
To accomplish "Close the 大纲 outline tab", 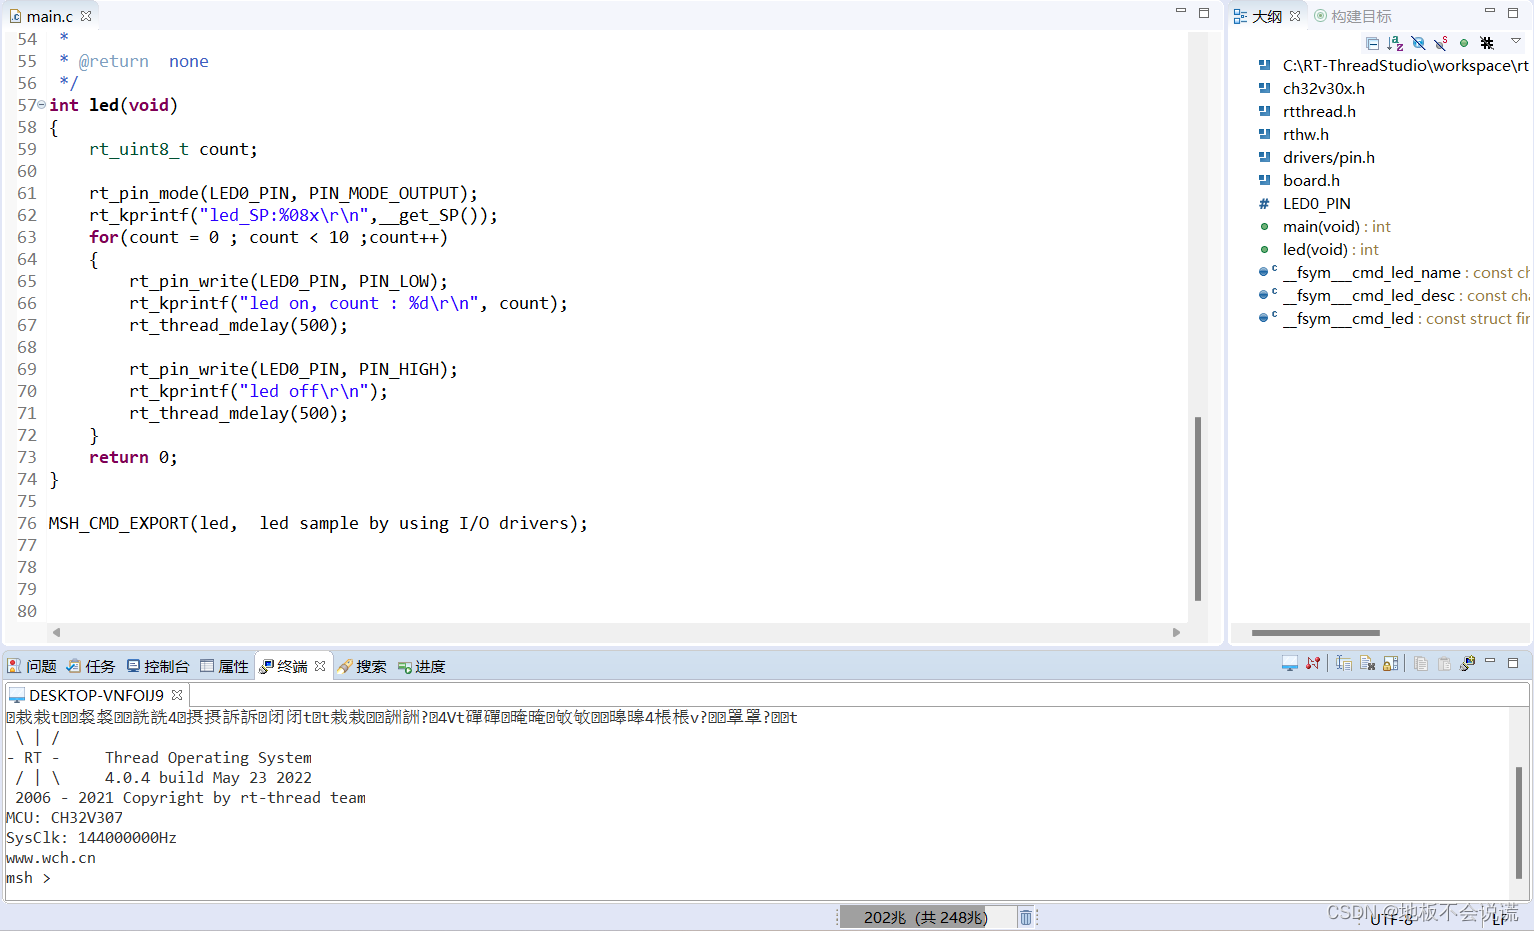I will 1295,16.
